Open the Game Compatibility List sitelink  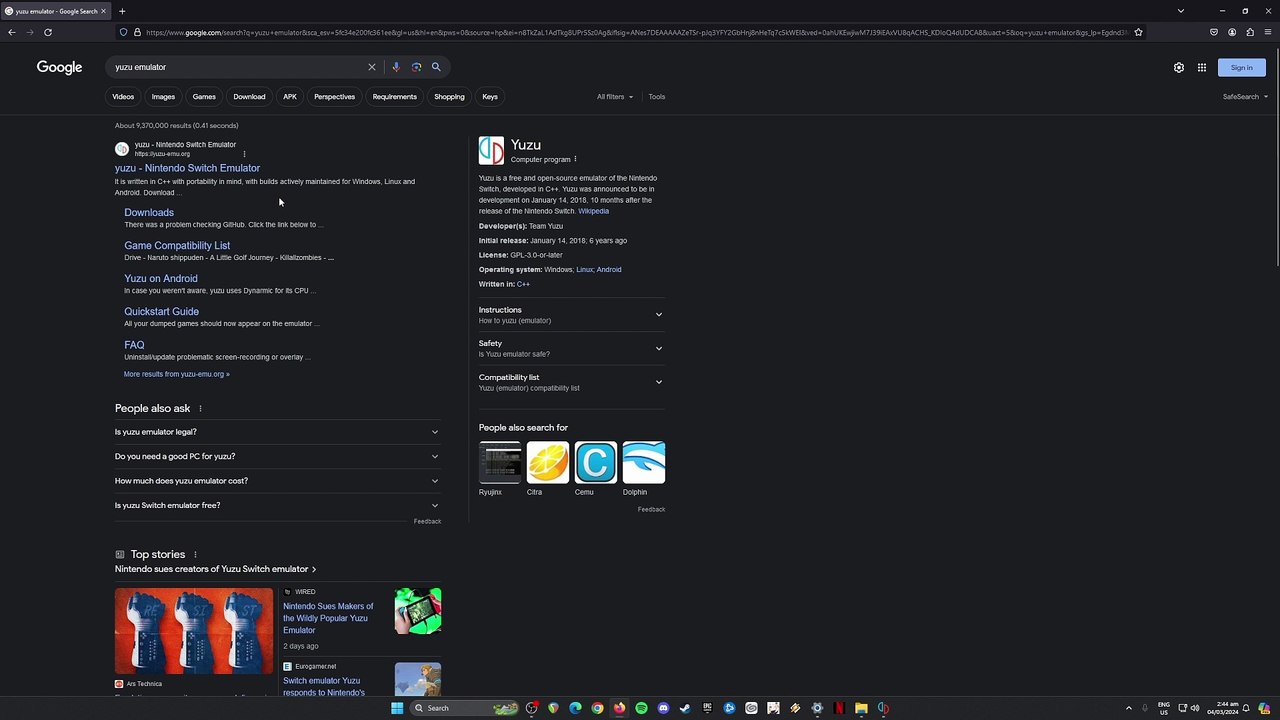177,245
